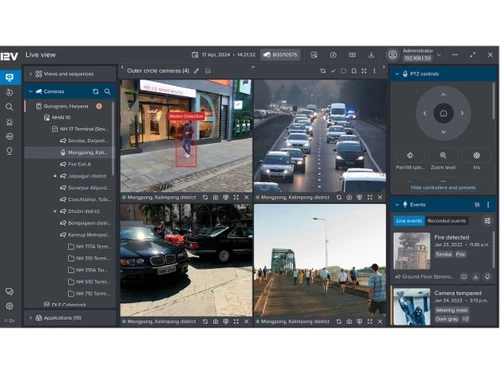Click the circle icon in view header

point(343,71)
